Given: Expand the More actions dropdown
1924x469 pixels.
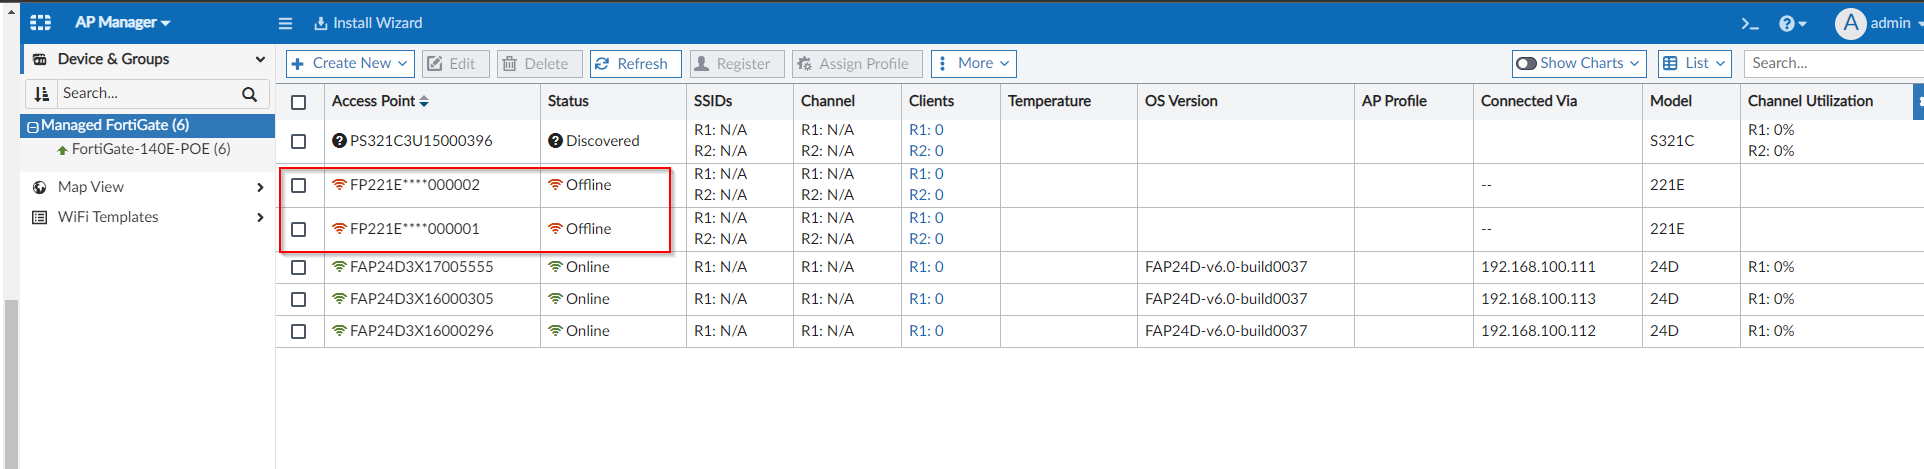Looking at the screenshot, I should [x=973, y=63].
